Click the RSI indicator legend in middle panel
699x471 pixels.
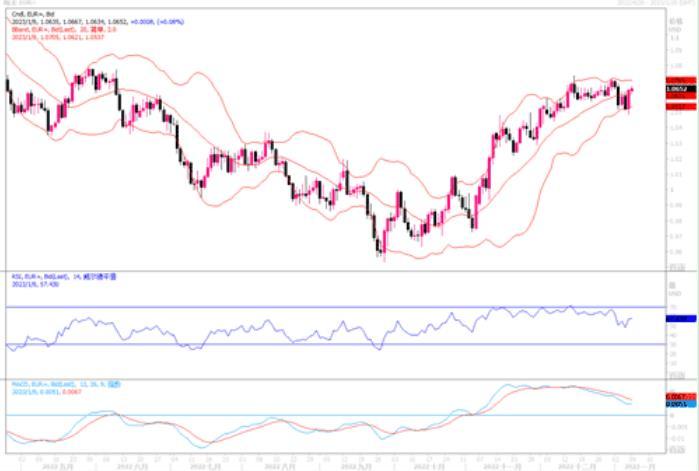[x=50, y=278]
